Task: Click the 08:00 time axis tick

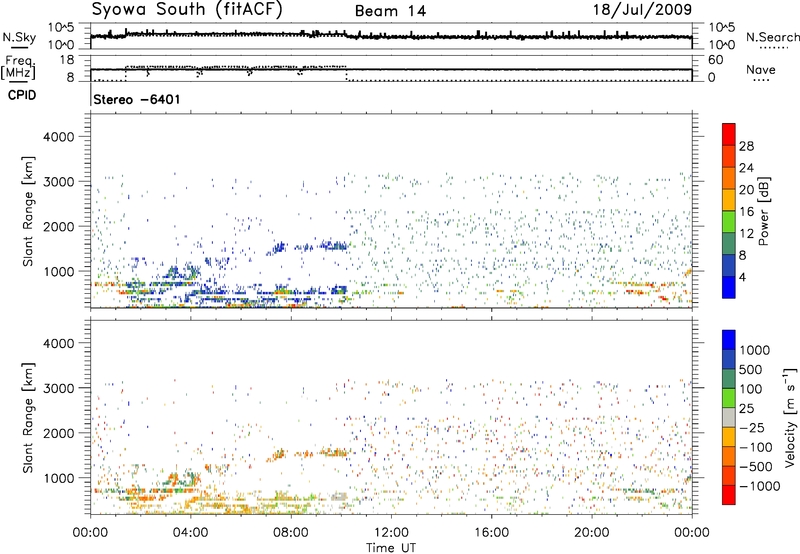Action: (291, 533)
